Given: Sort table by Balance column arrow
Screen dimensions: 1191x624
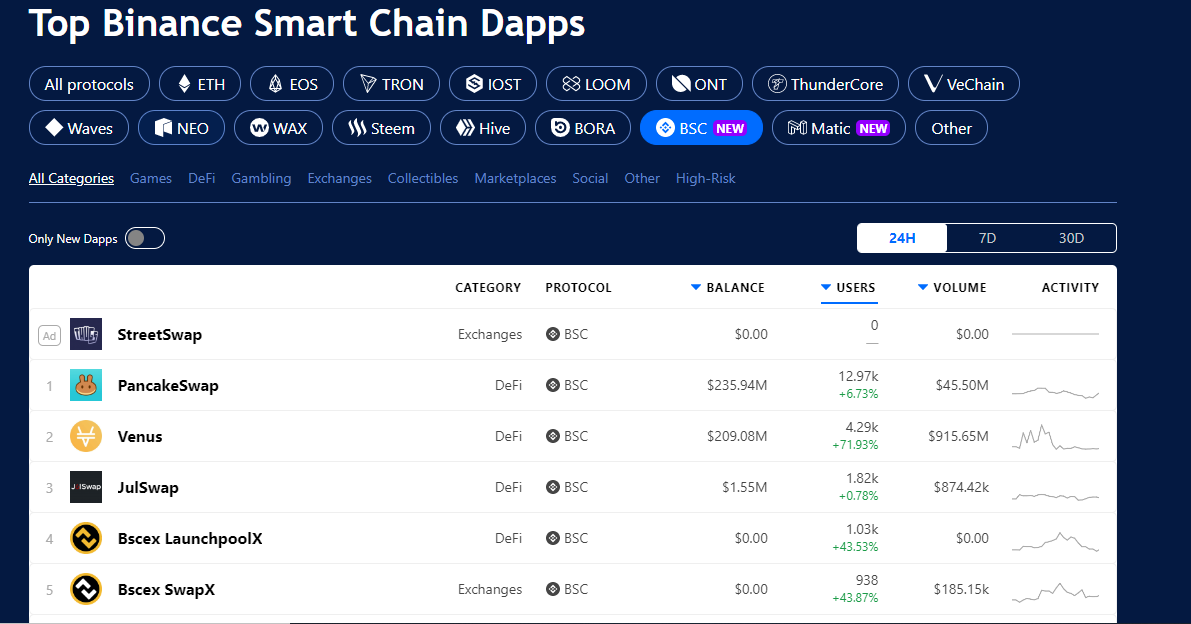Looking at the screenshot, I should [x=695, y=288].
